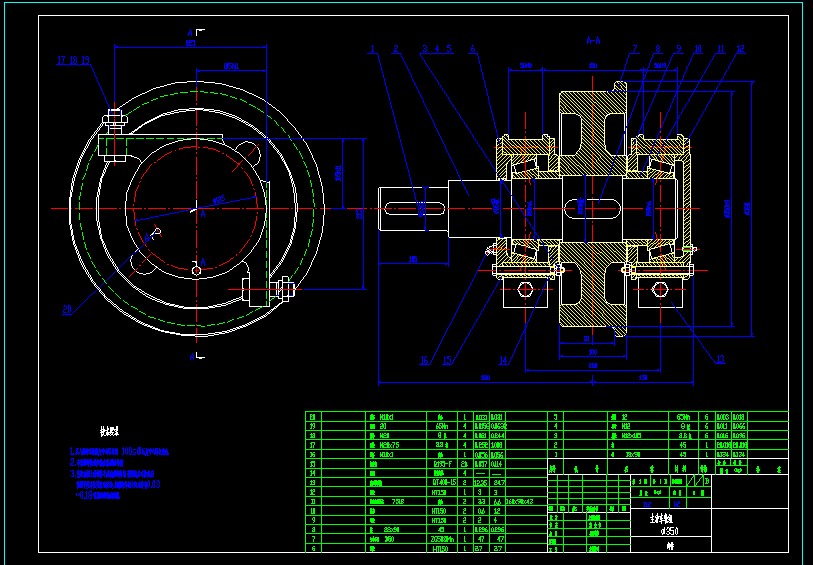Select part callout number 20
This screenshot has height=565, width=813.
tap(67, 310)
